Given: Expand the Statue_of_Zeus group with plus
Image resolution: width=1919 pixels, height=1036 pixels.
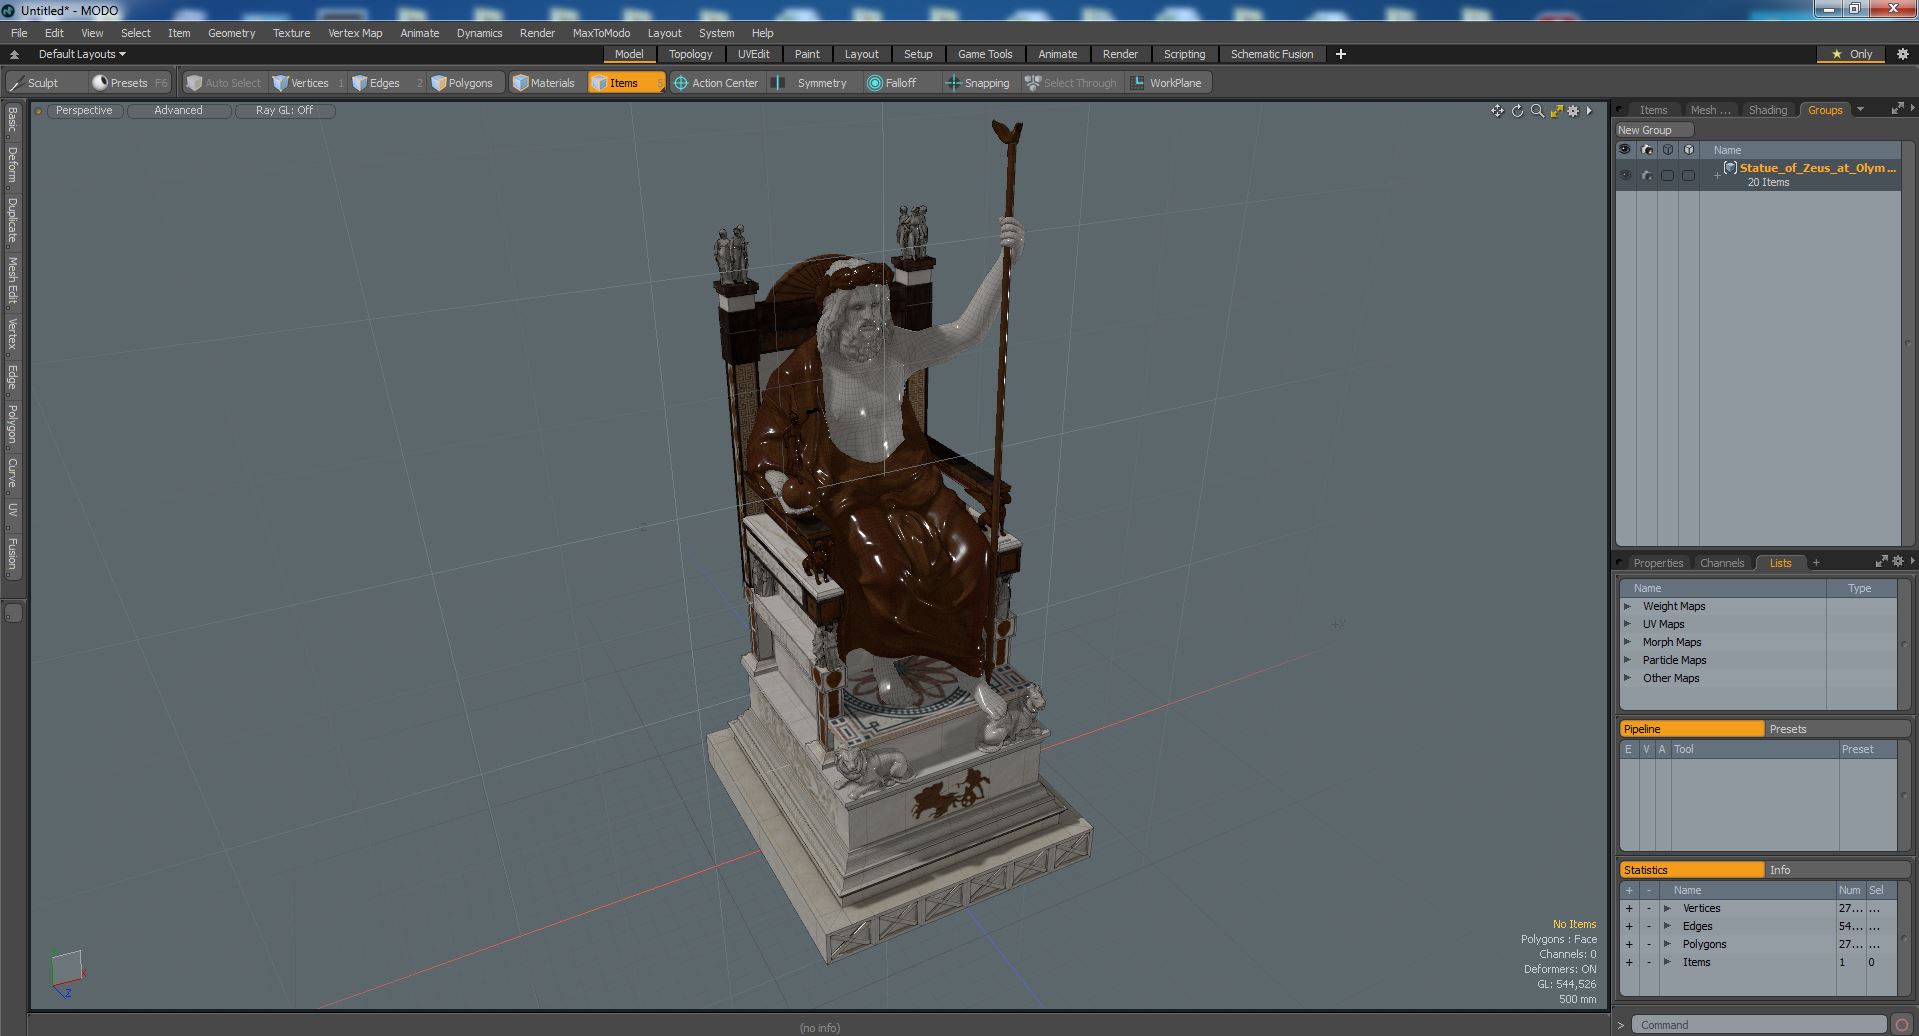Looking at the screenshot, I should coord(1717,176).
